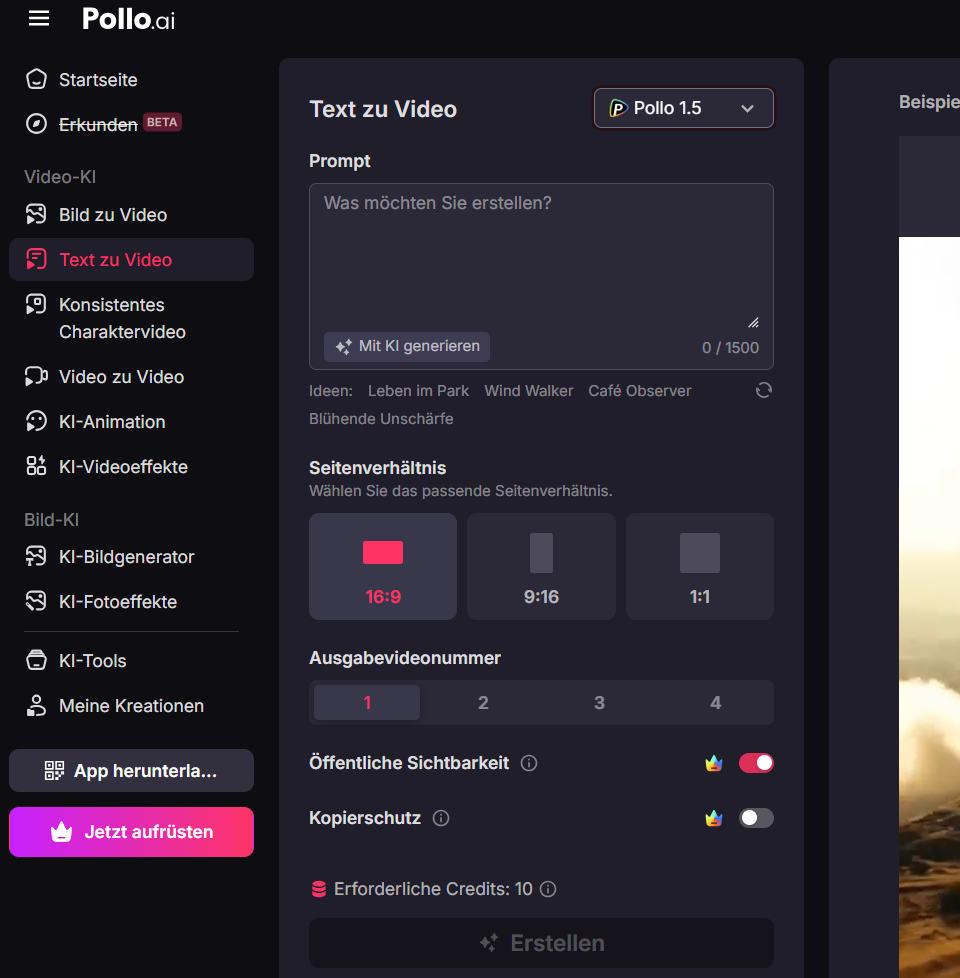This screenshot has width=960, height=978.
Task: Open the hamburger menu
Action: point(39,19)
